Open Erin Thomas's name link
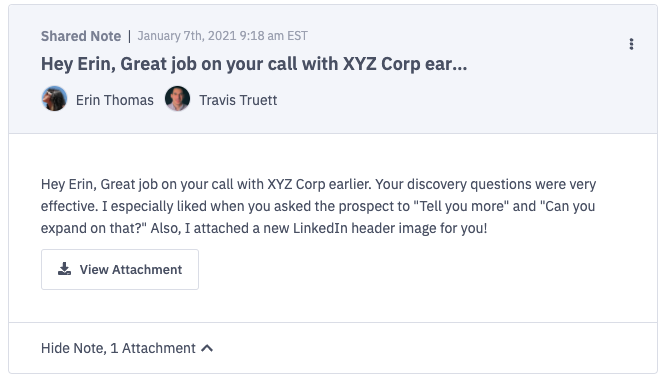The width and height of the screenshot is (667, 378). [x=115, y=100]
